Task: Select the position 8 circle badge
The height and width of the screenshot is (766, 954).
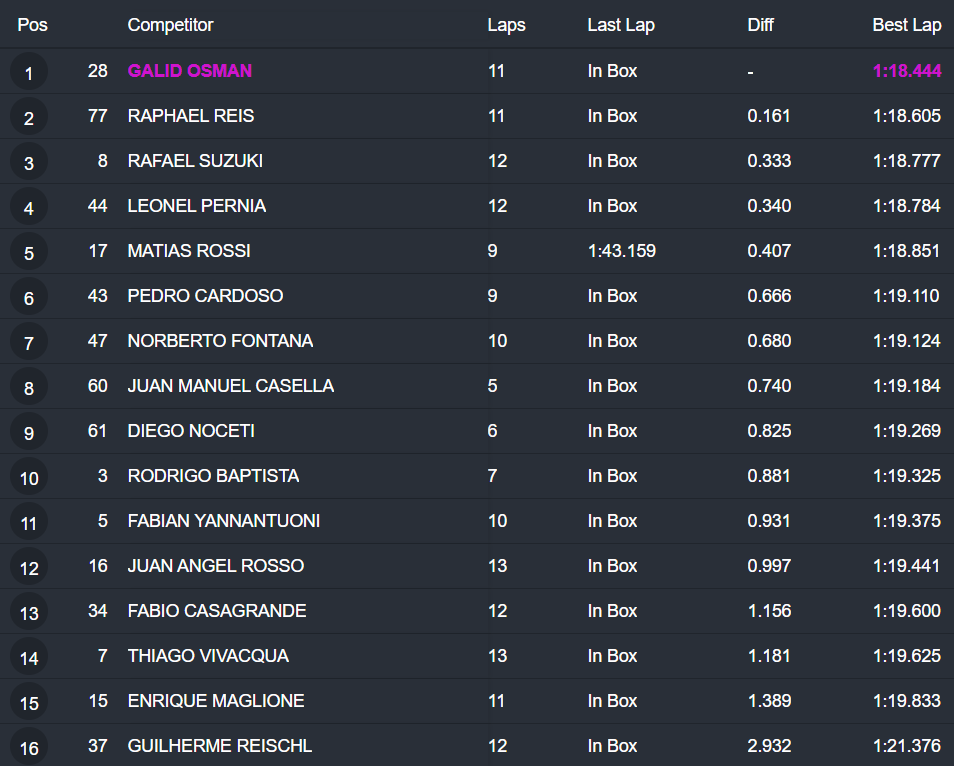Action: [29, 387]
